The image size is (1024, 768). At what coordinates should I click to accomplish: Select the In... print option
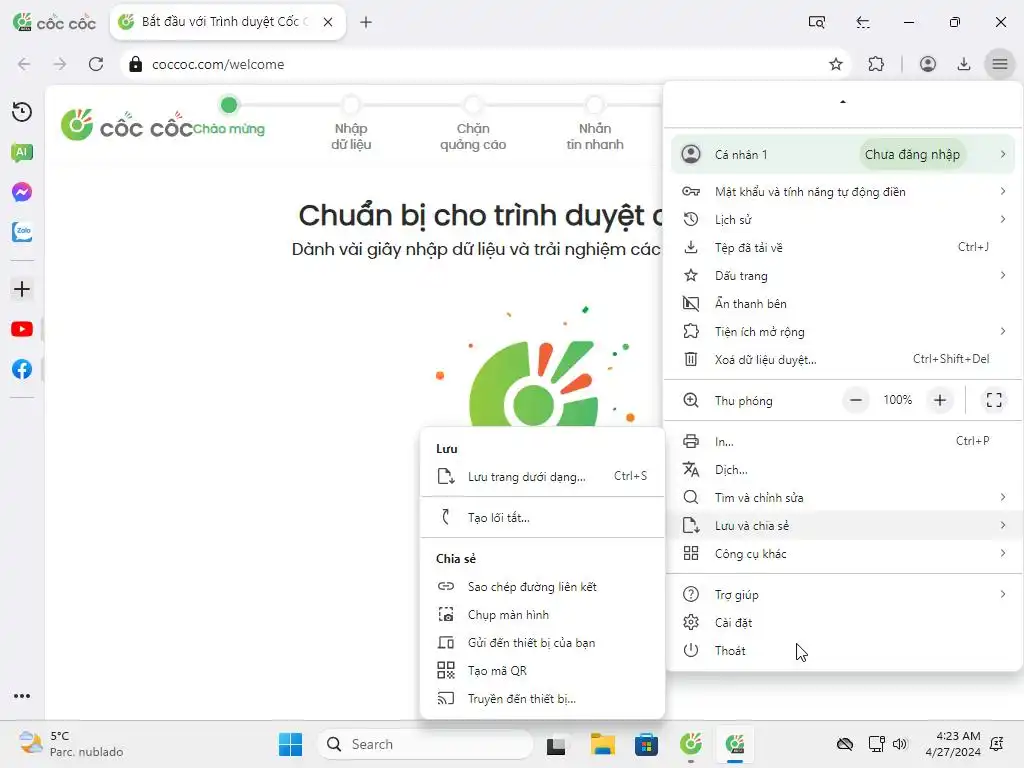(843, 442)
